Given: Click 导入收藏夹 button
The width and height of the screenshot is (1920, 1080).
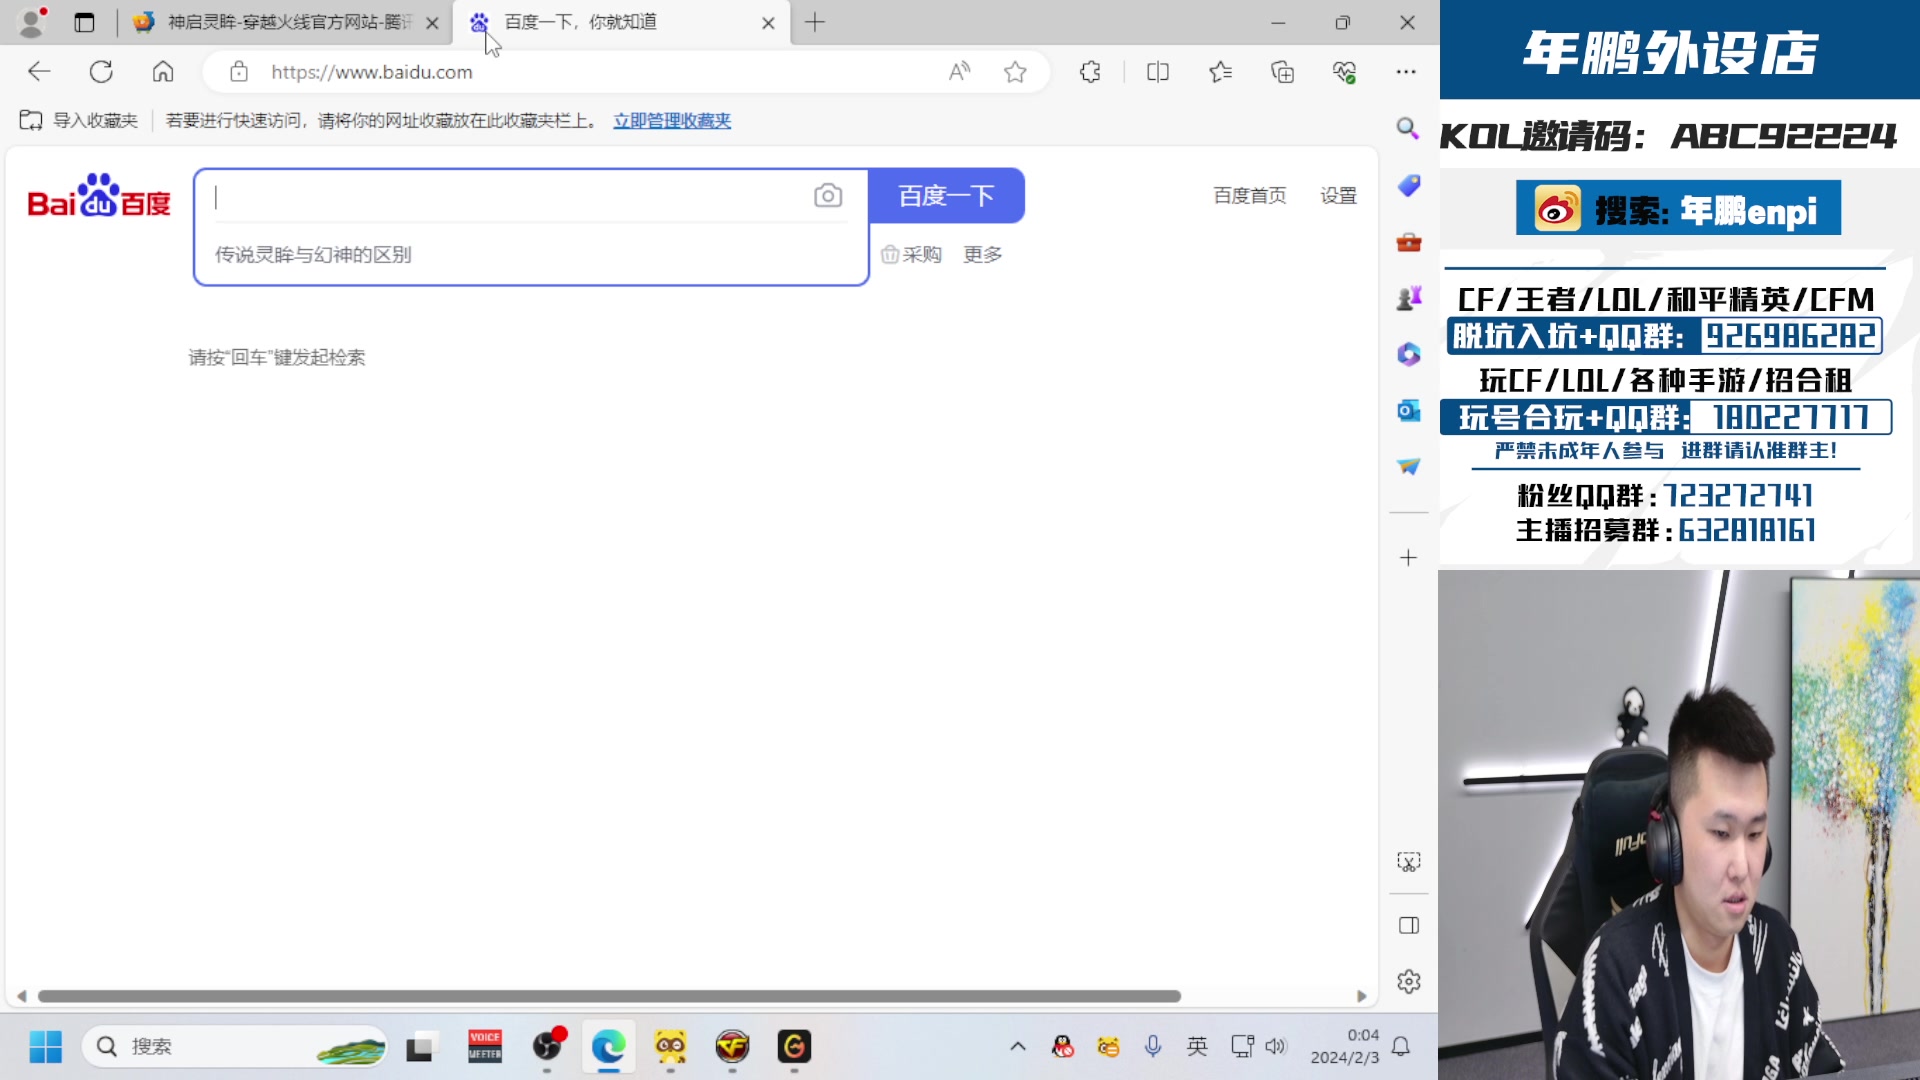Looking at the screenshot, I should (78, 120).
